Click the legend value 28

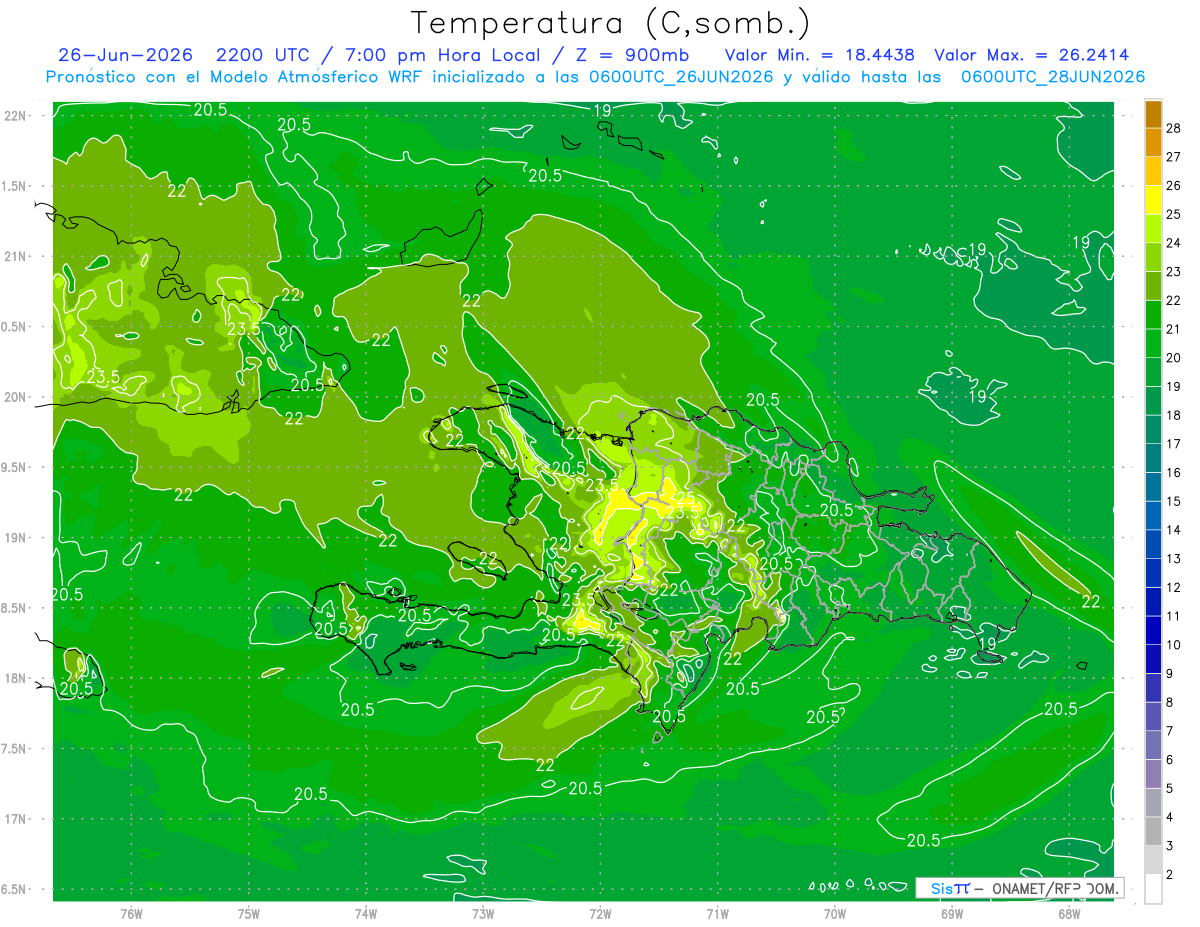(x=1174, y=128)
